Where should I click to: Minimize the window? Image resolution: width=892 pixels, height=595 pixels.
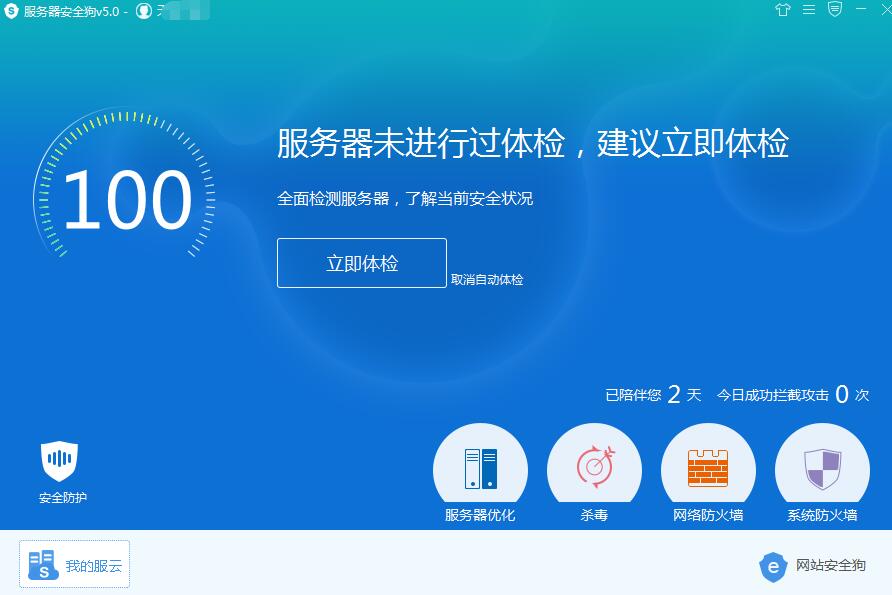[861, 9]
